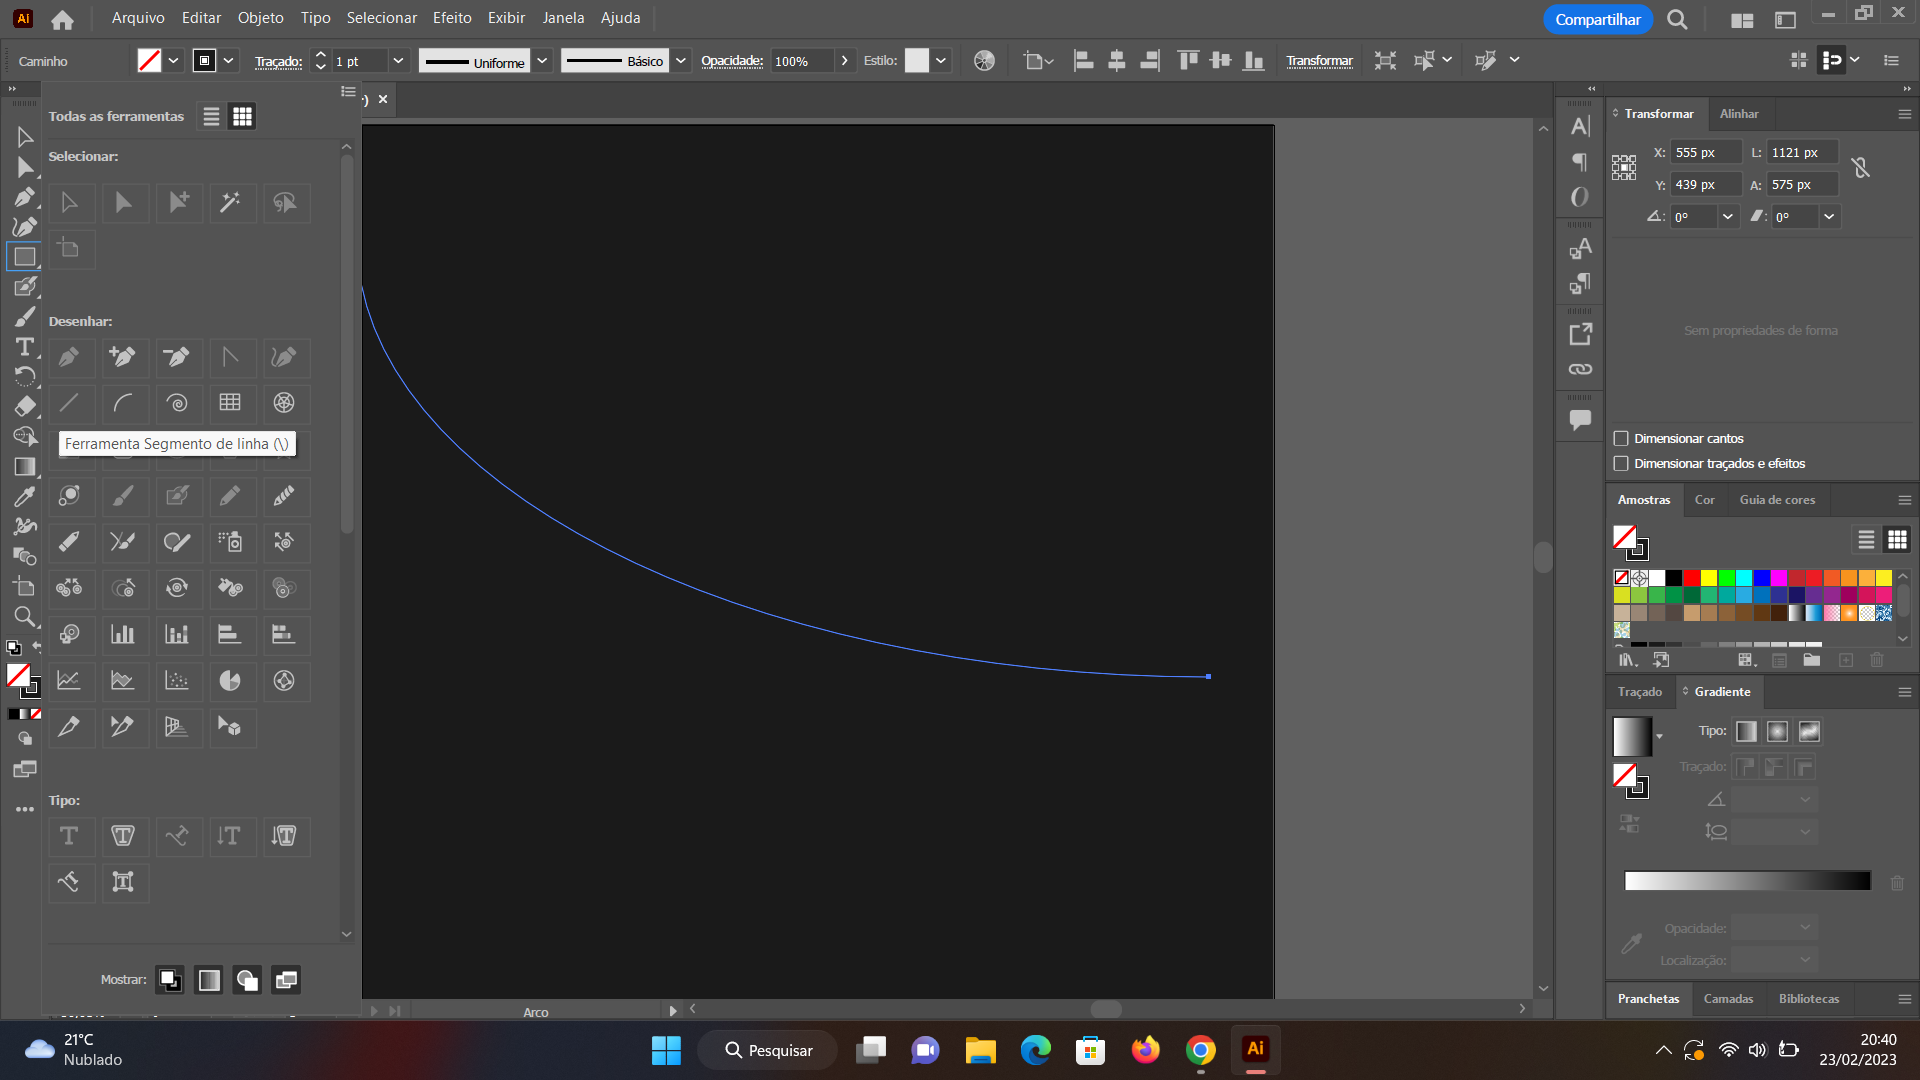
Task: Click the Compartilhar button
Action: click(1597, 19)
